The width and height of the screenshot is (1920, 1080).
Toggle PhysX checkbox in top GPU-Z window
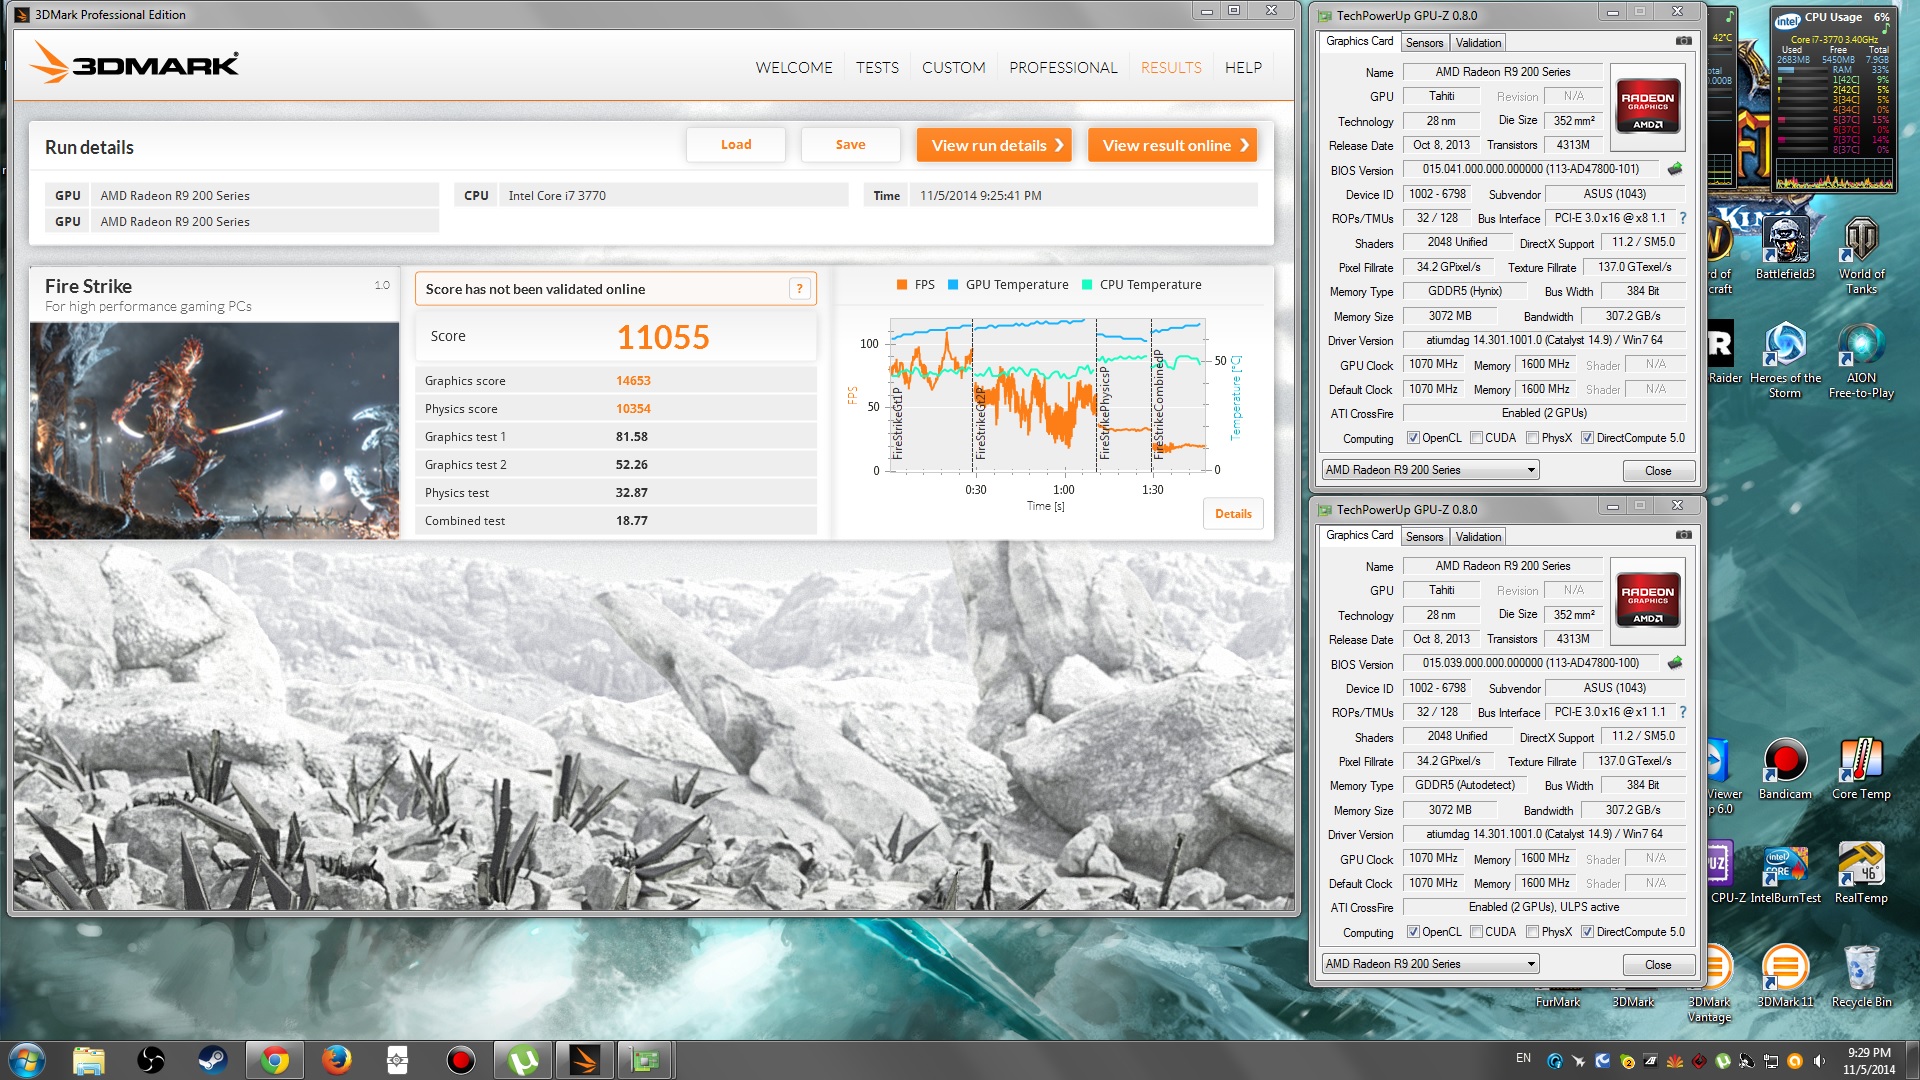pos(1532,438)
